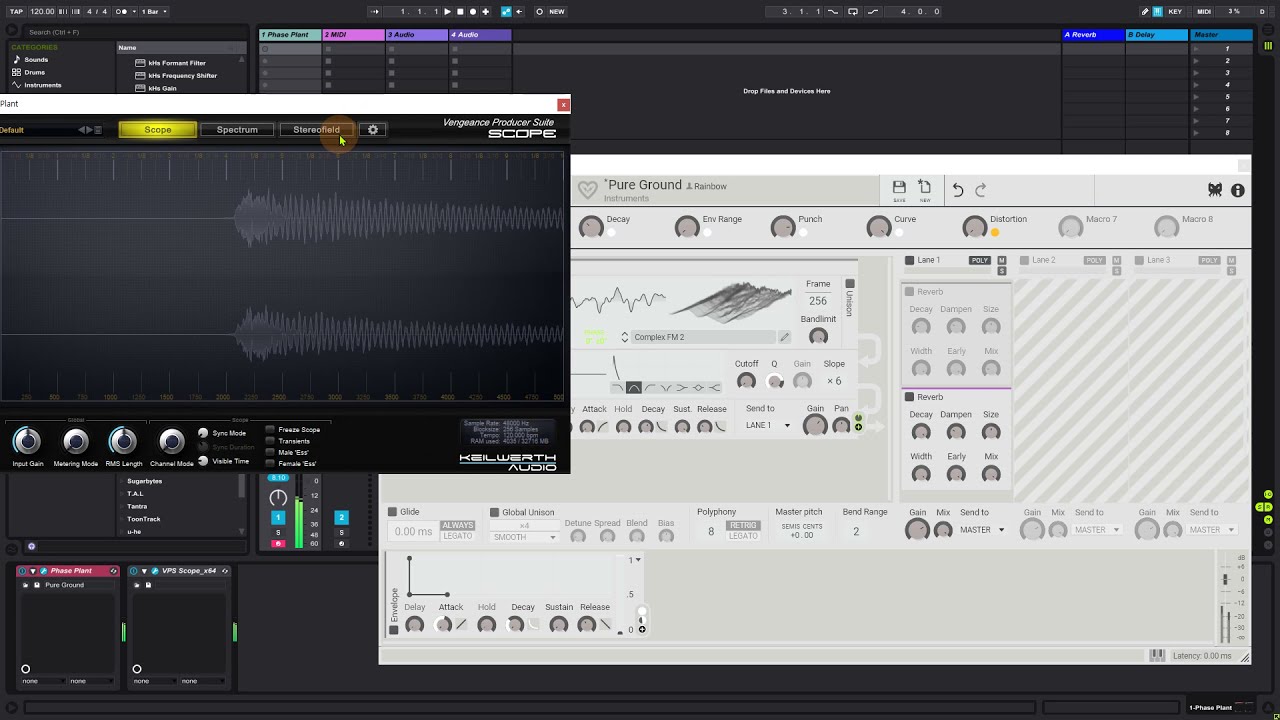Click the Play button in Ableton transport
Screen dimensions: 1280x720
[447, 12]
